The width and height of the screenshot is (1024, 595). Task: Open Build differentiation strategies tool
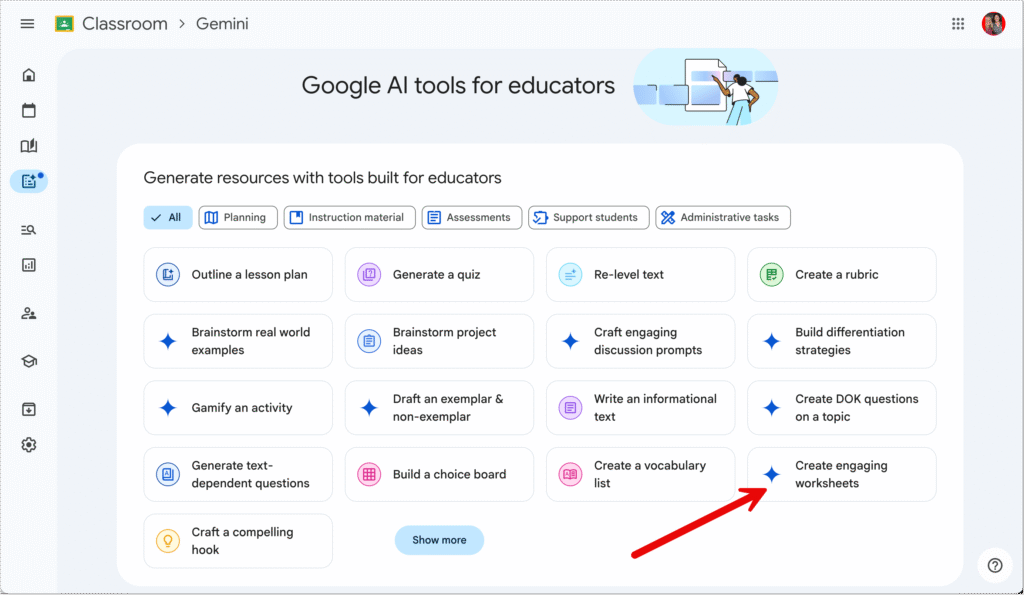tap(841, 341)
